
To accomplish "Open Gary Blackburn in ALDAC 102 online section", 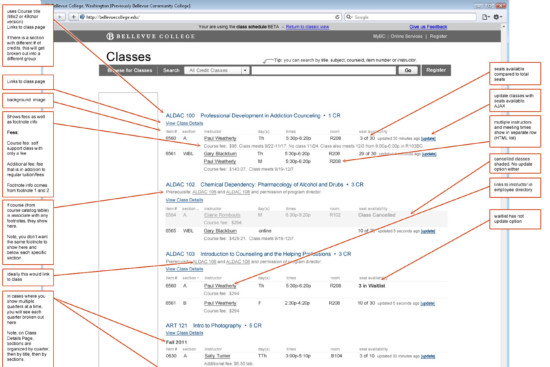I will [x=220, y=231].
